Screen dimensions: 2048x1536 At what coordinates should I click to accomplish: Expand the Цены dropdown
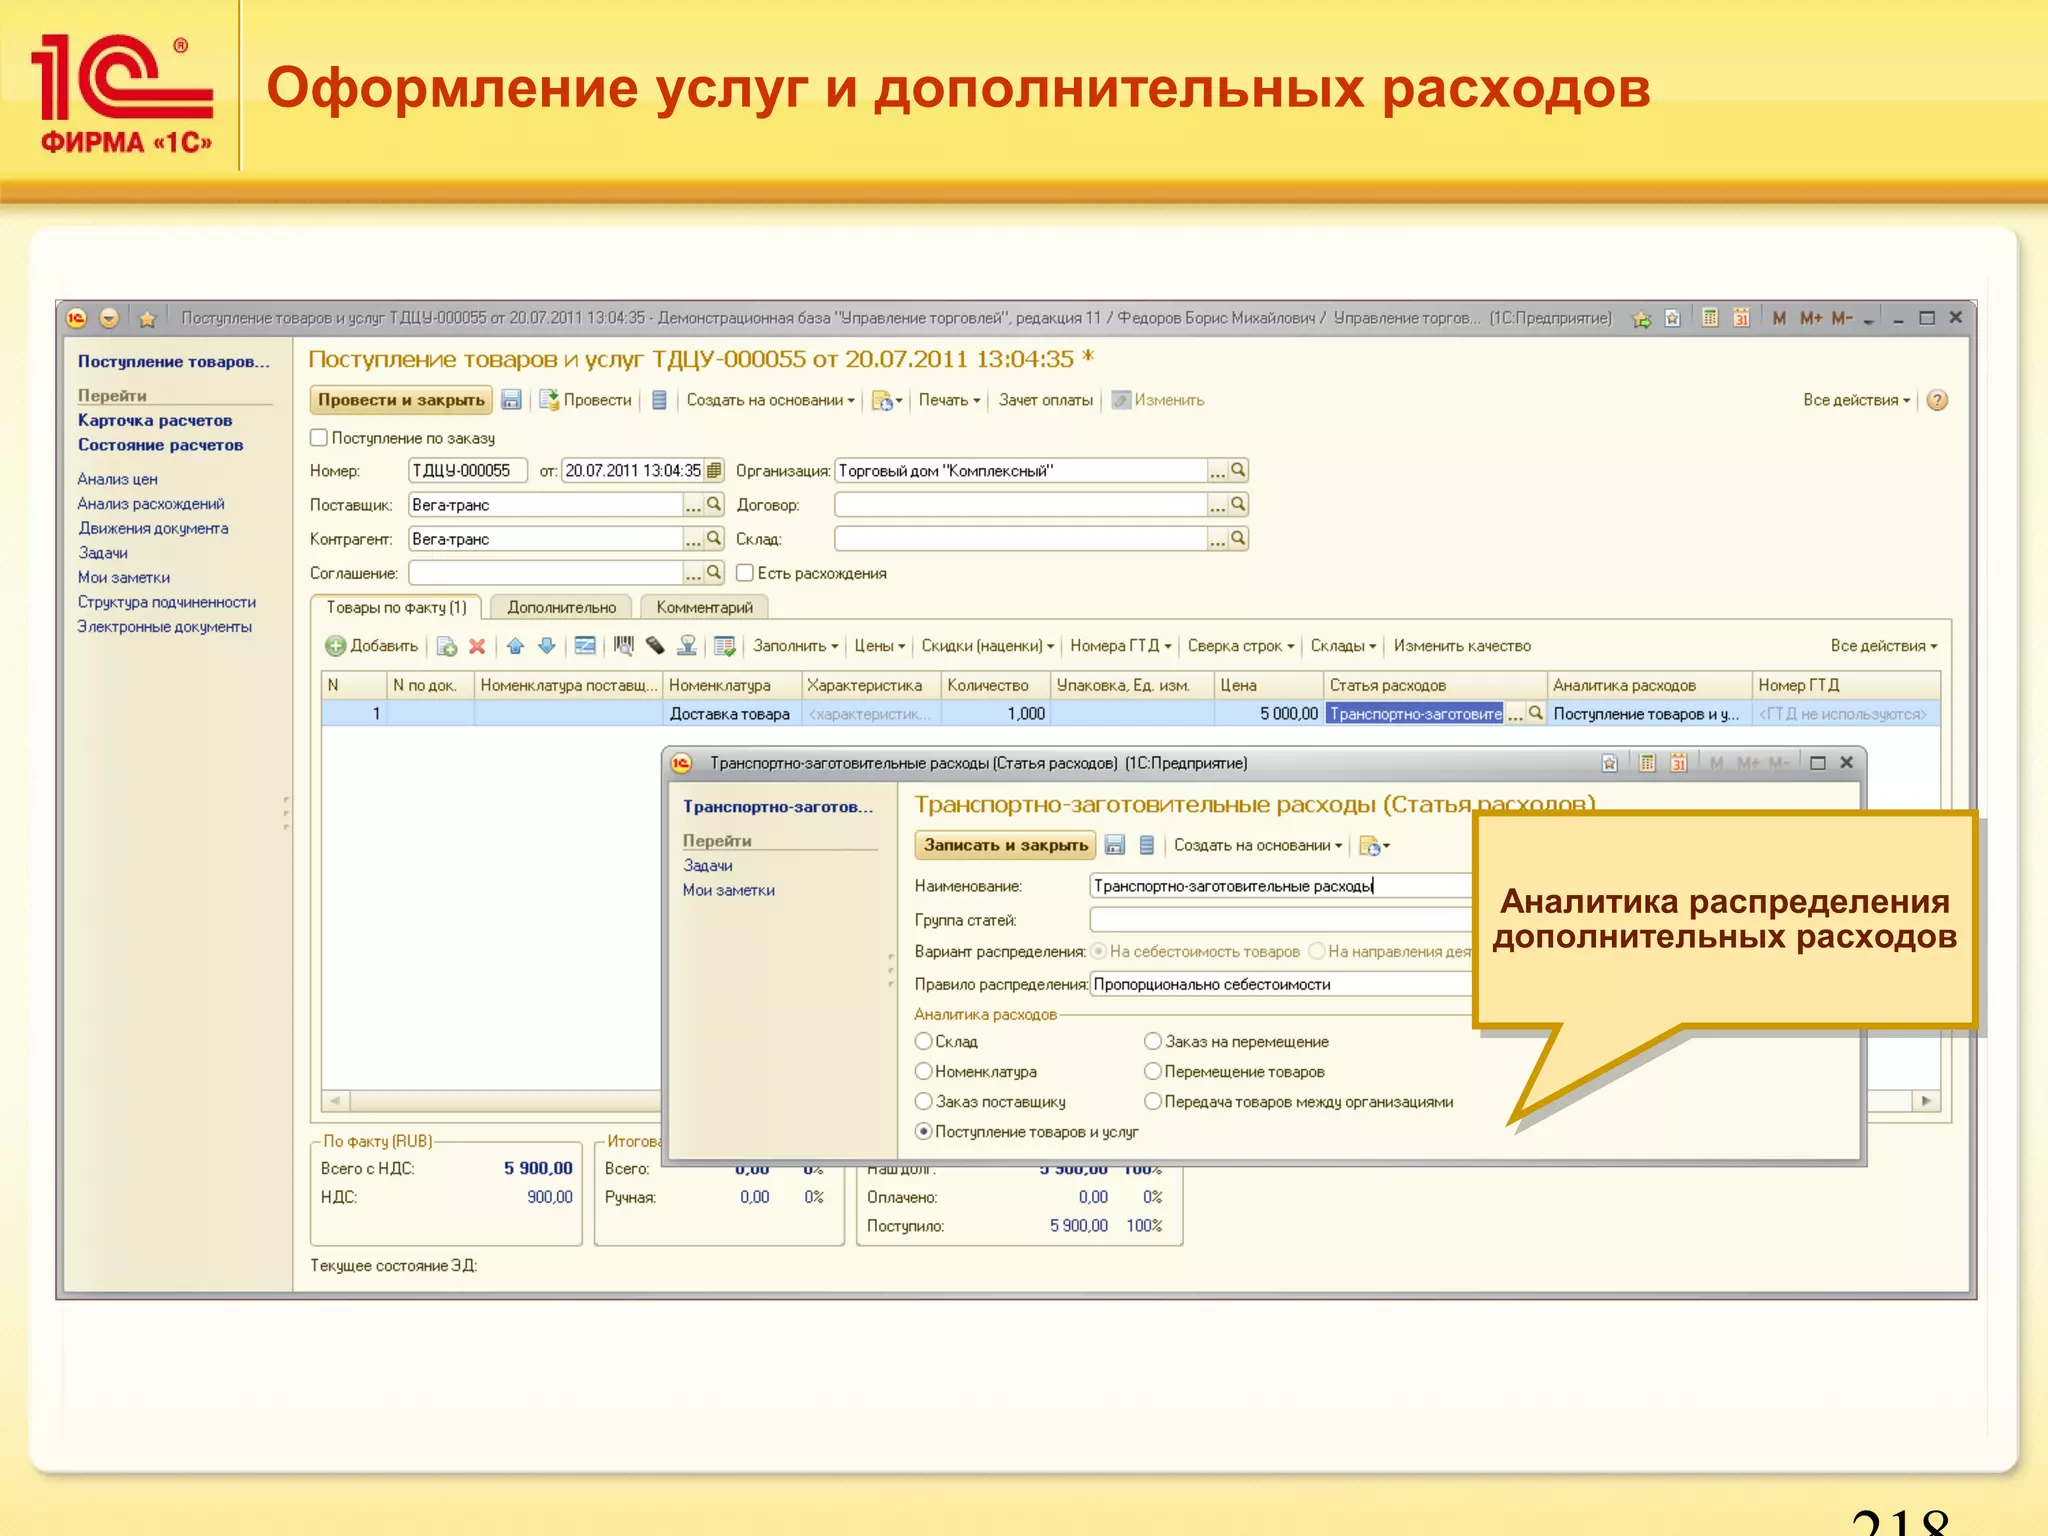coord(879,646)
